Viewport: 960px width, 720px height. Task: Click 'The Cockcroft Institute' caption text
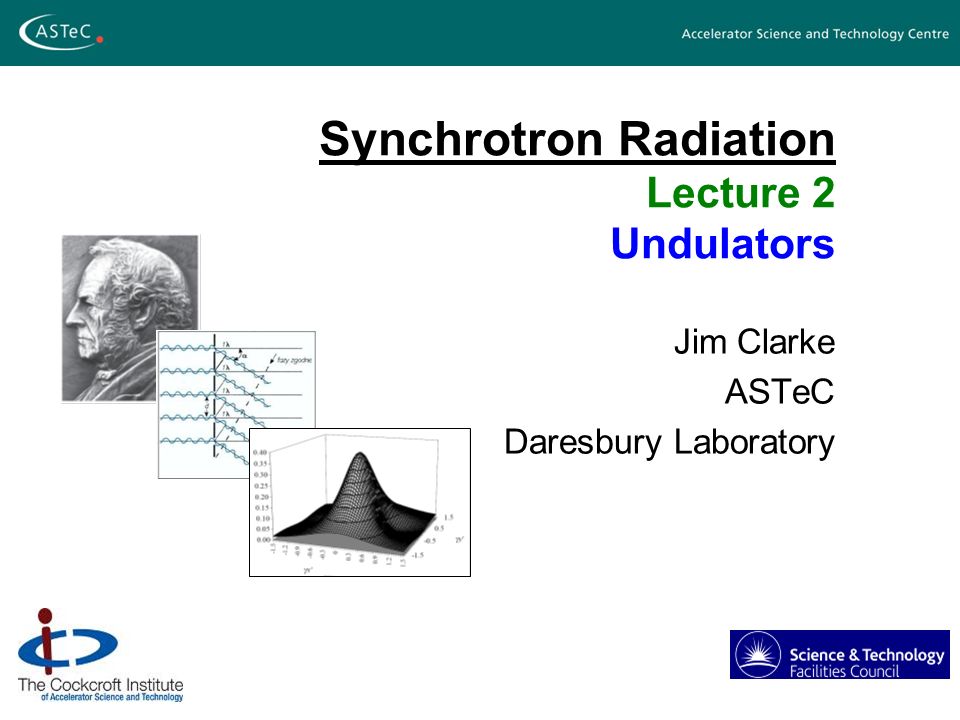pyautogui.click(x=100, y=684)
